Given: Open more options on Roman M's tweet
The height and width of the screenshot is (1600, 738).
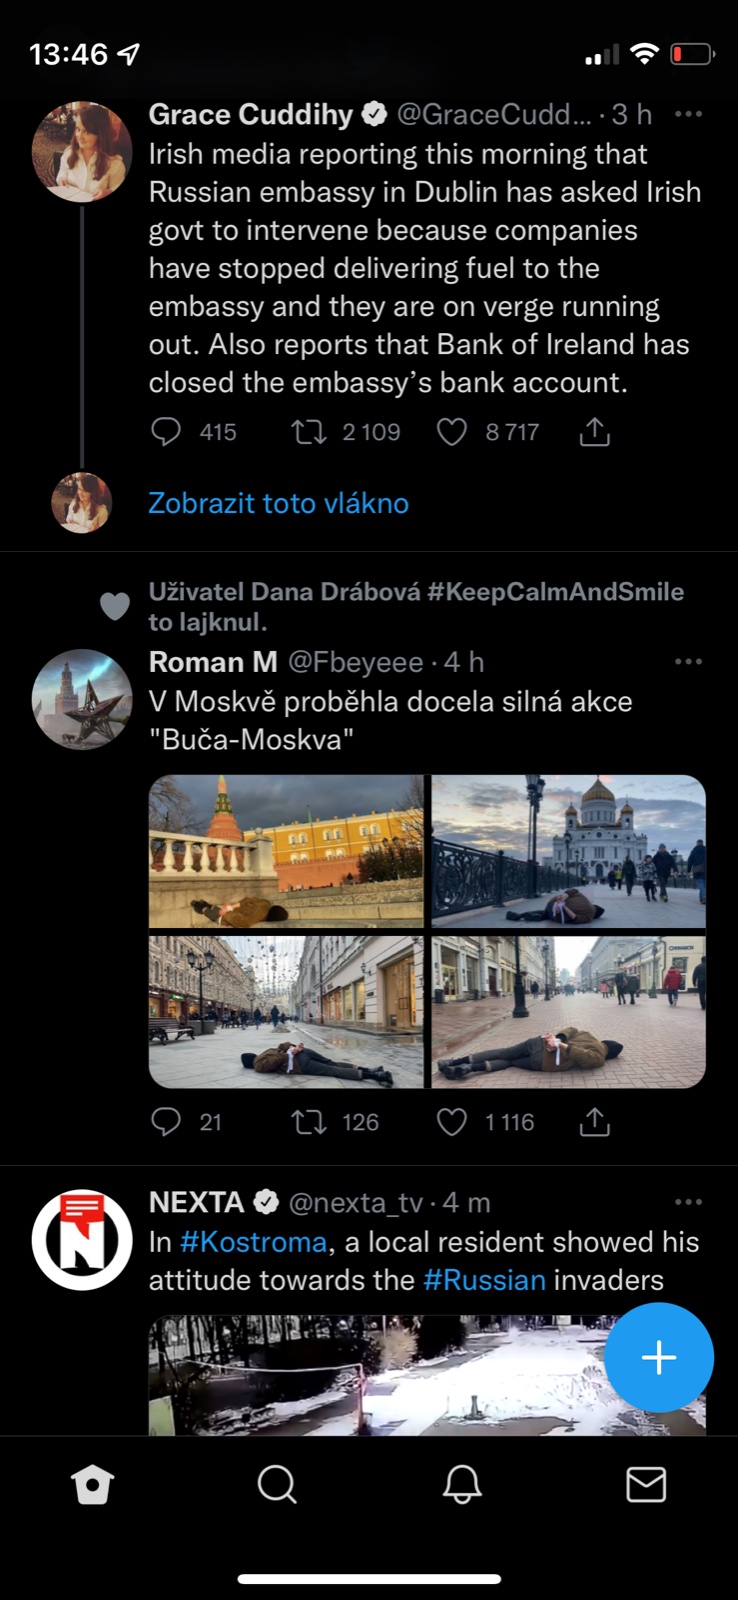Looking at the screenshot, I should coord(688,662).
